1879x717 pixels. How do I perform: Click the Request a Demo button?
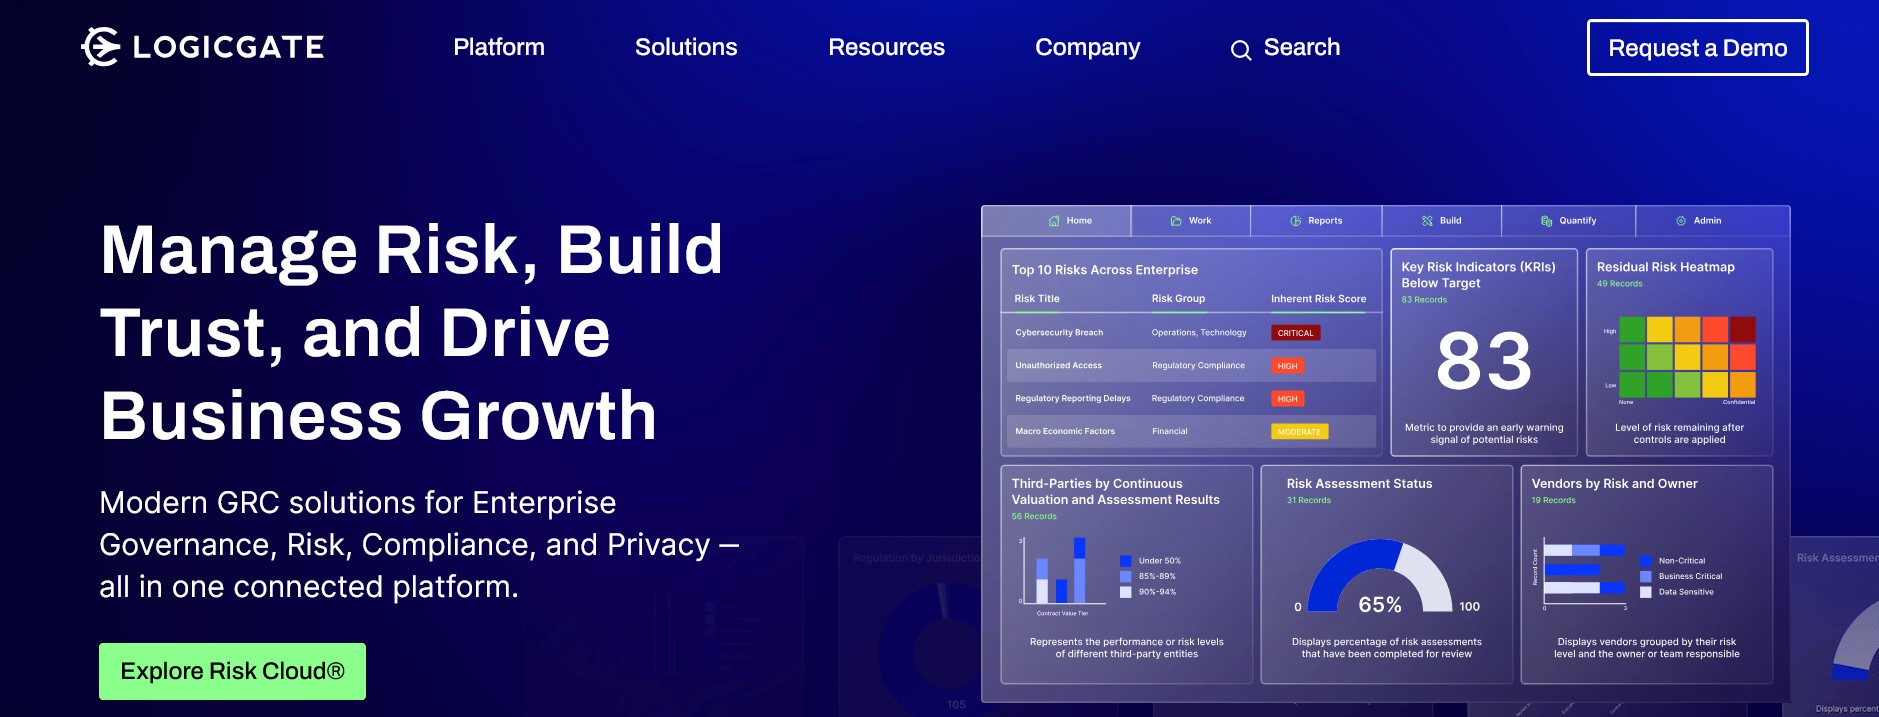click(1697, 48)
